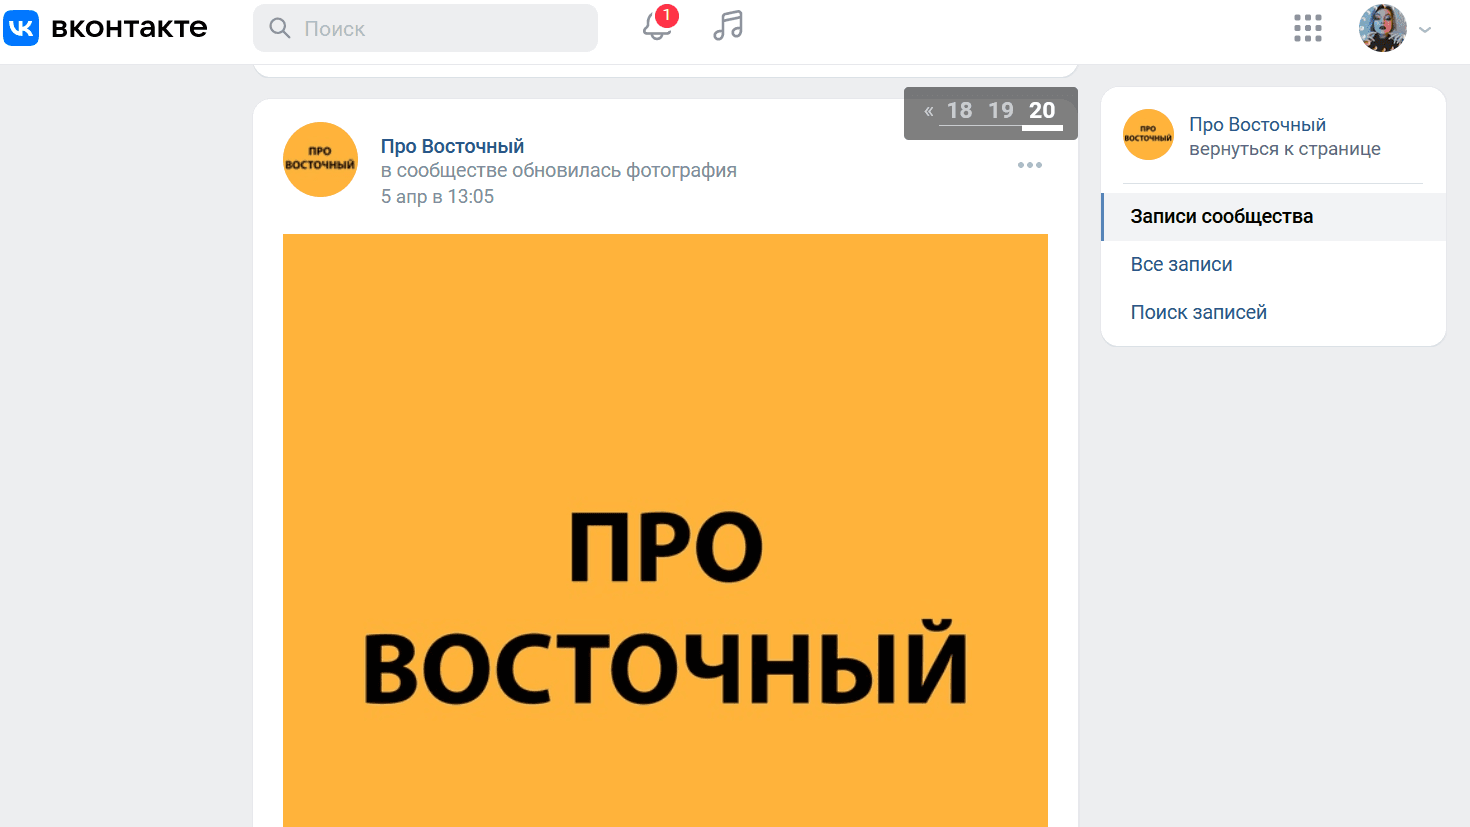Click the VK logo icon
This screenshot has width=1470, height=827.
21,28
